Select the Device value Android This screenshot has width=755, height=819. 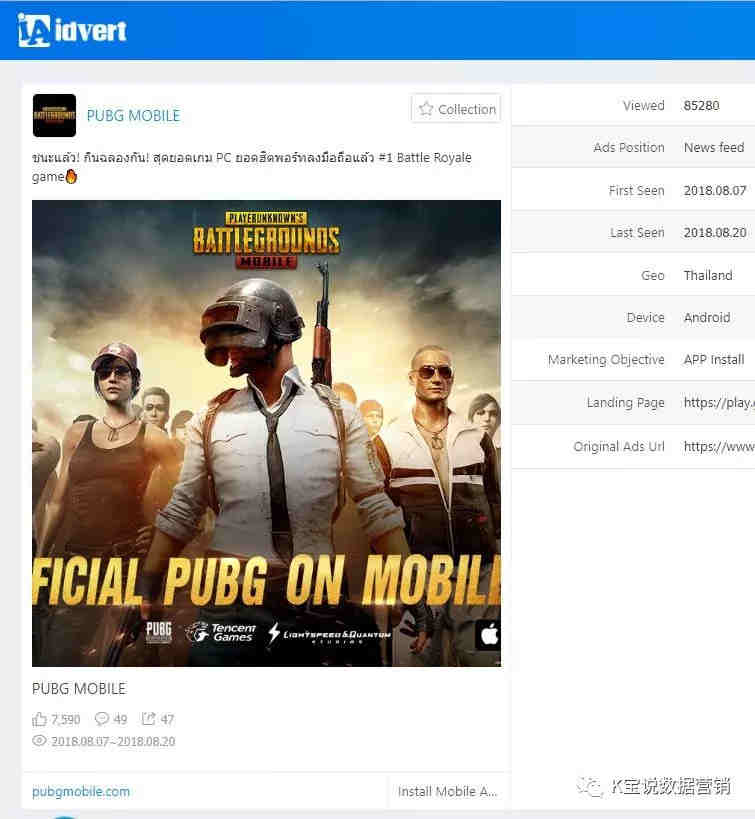[x=707, y=318]
